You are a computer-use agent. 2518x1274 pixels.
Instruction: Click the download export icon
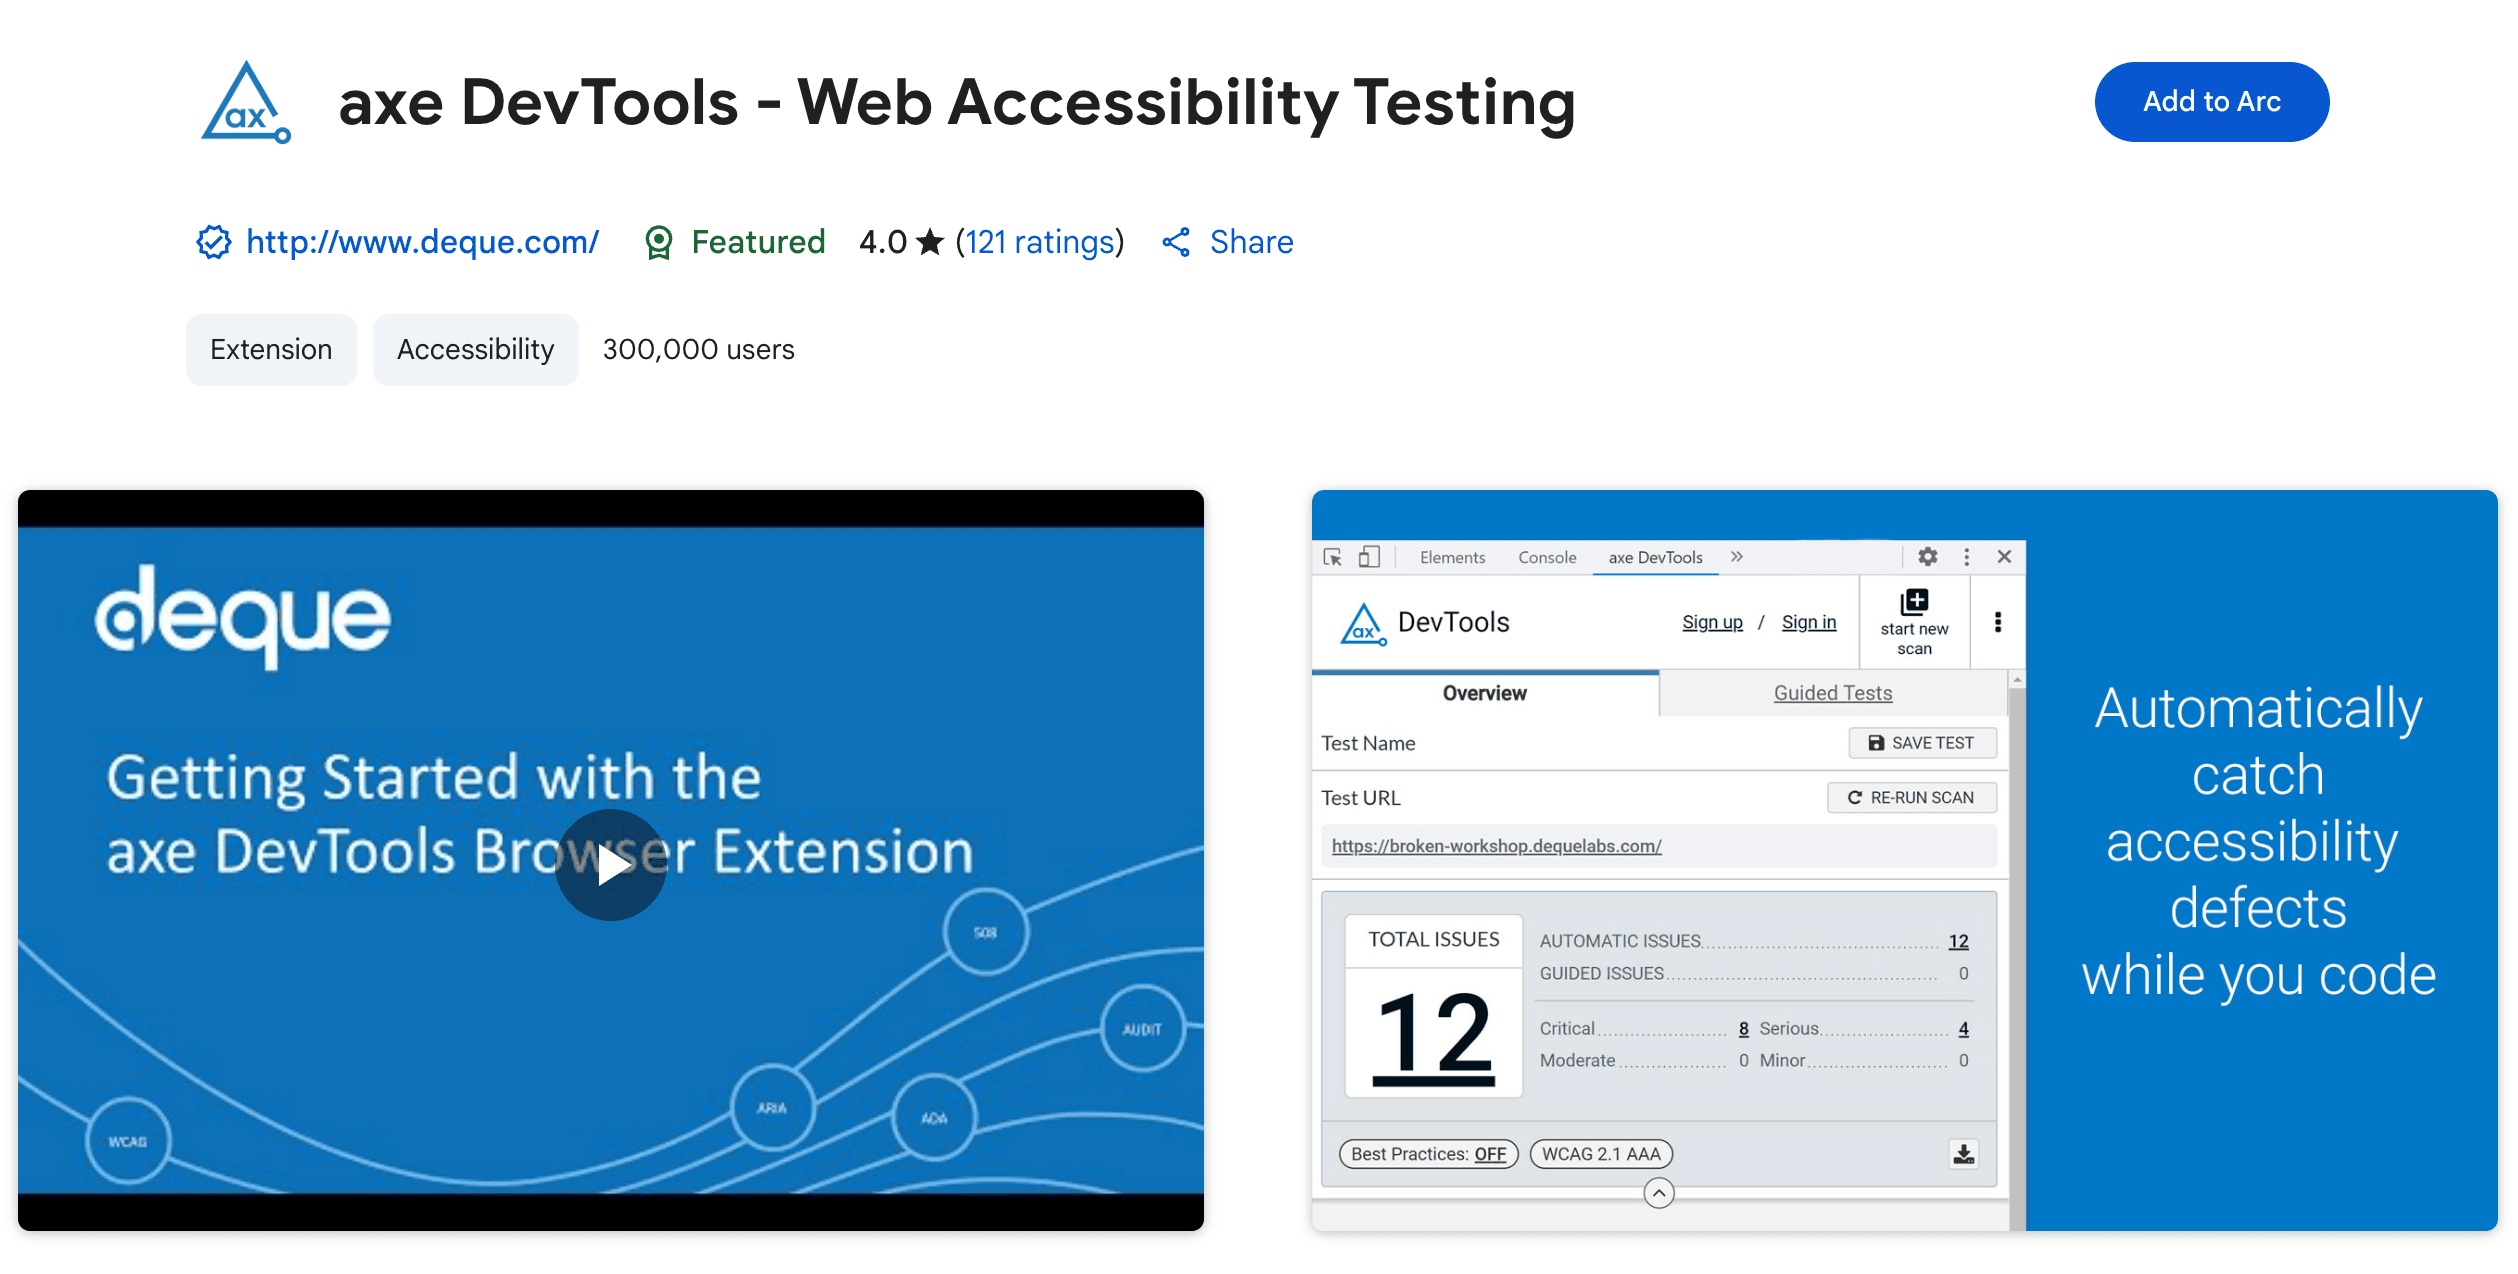[x=1964, y=1154]
